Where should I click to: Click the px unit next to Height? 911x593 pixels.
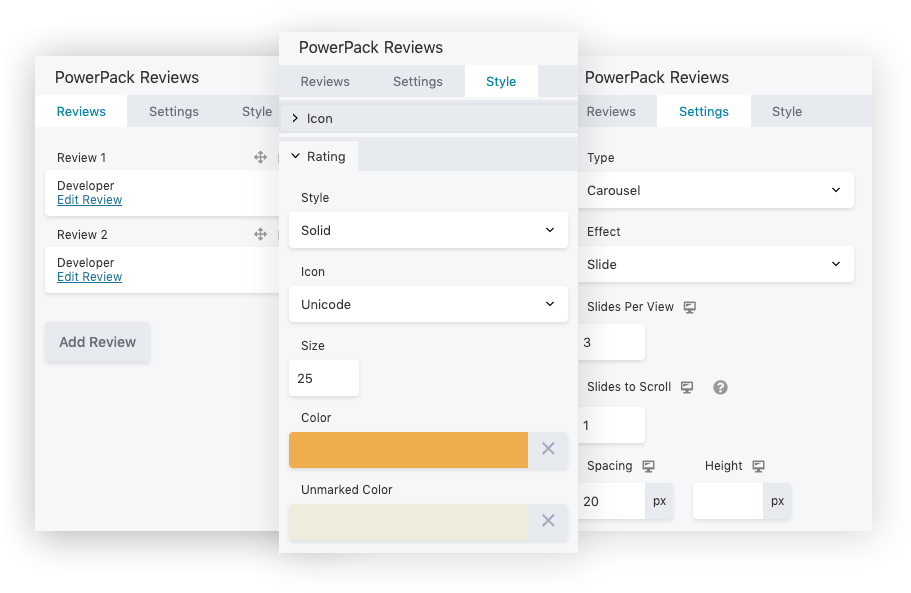pyautogui.click(x=777, y=501)
